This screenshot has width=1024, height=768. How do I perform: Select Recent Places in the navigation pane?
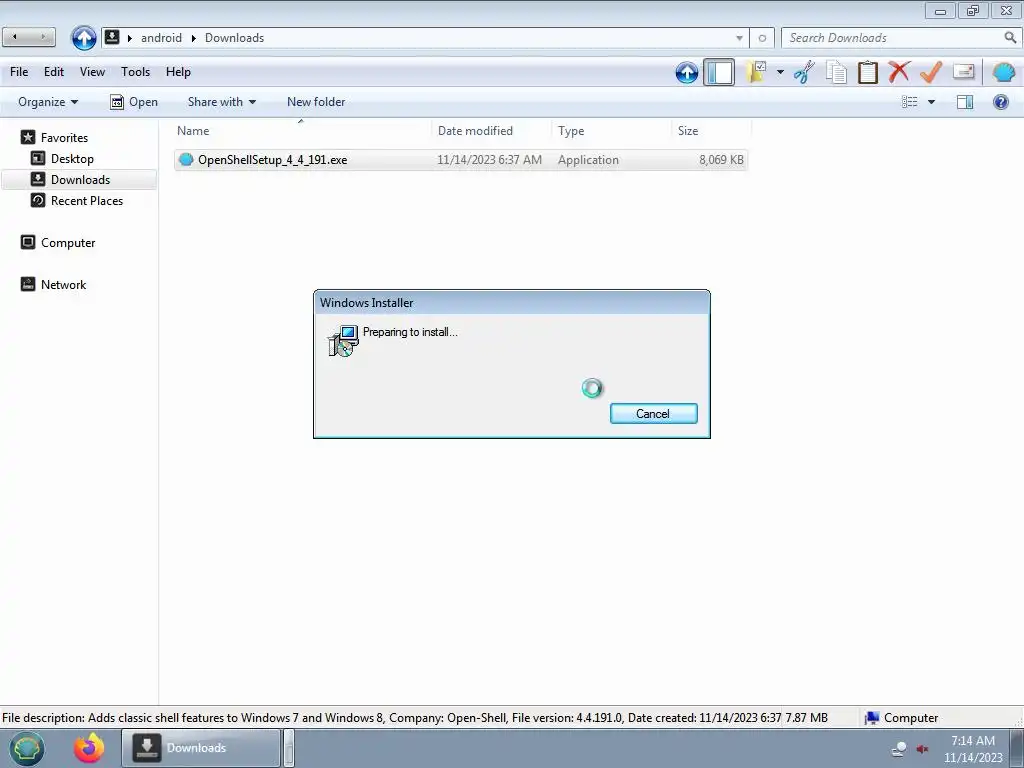click(x=77, y=200)
